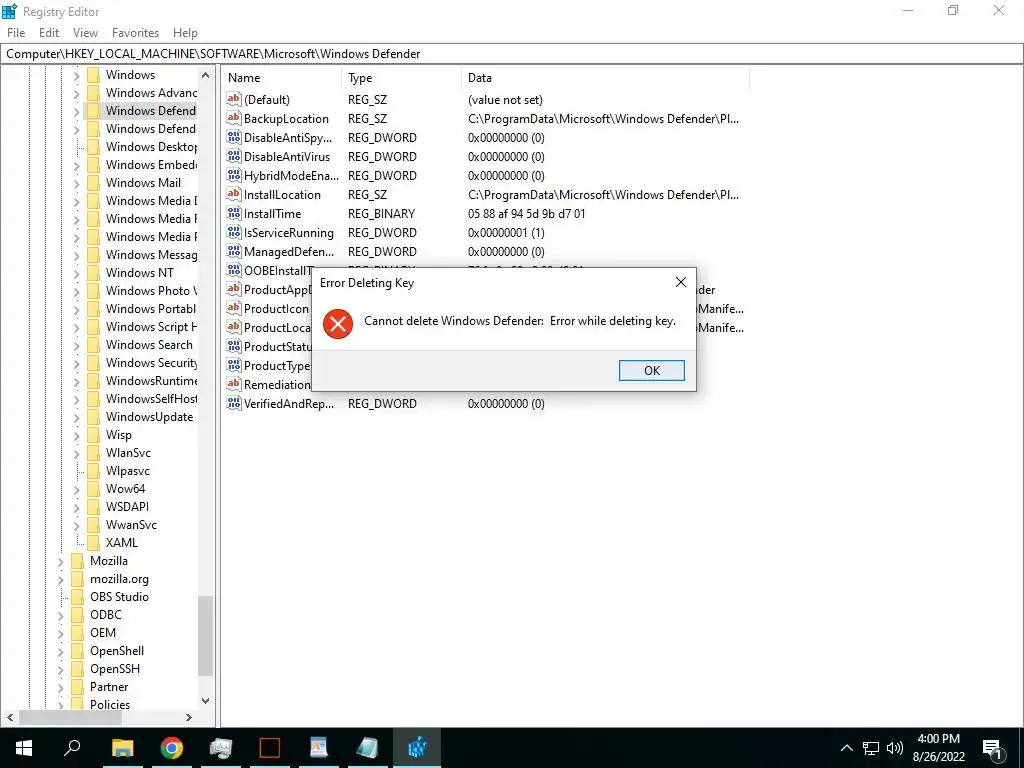Click the tree vertical scrollbar thumb

pyautogui.click(x=206, y=636)
